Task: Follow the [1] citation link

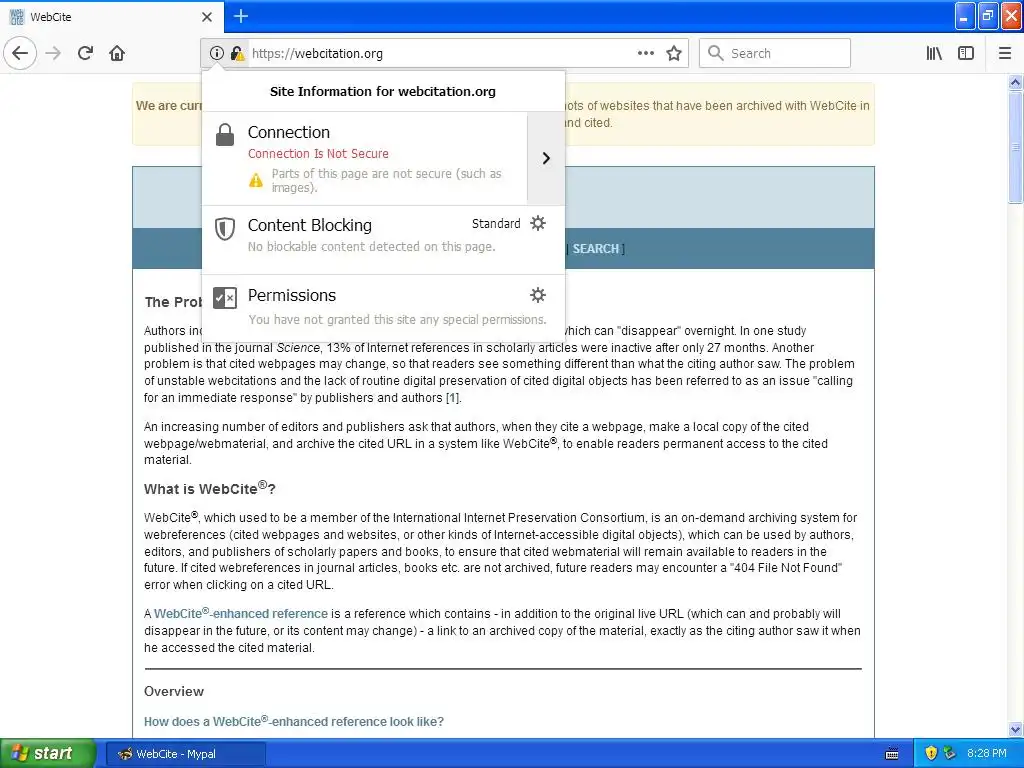Action: pos(452,398)
